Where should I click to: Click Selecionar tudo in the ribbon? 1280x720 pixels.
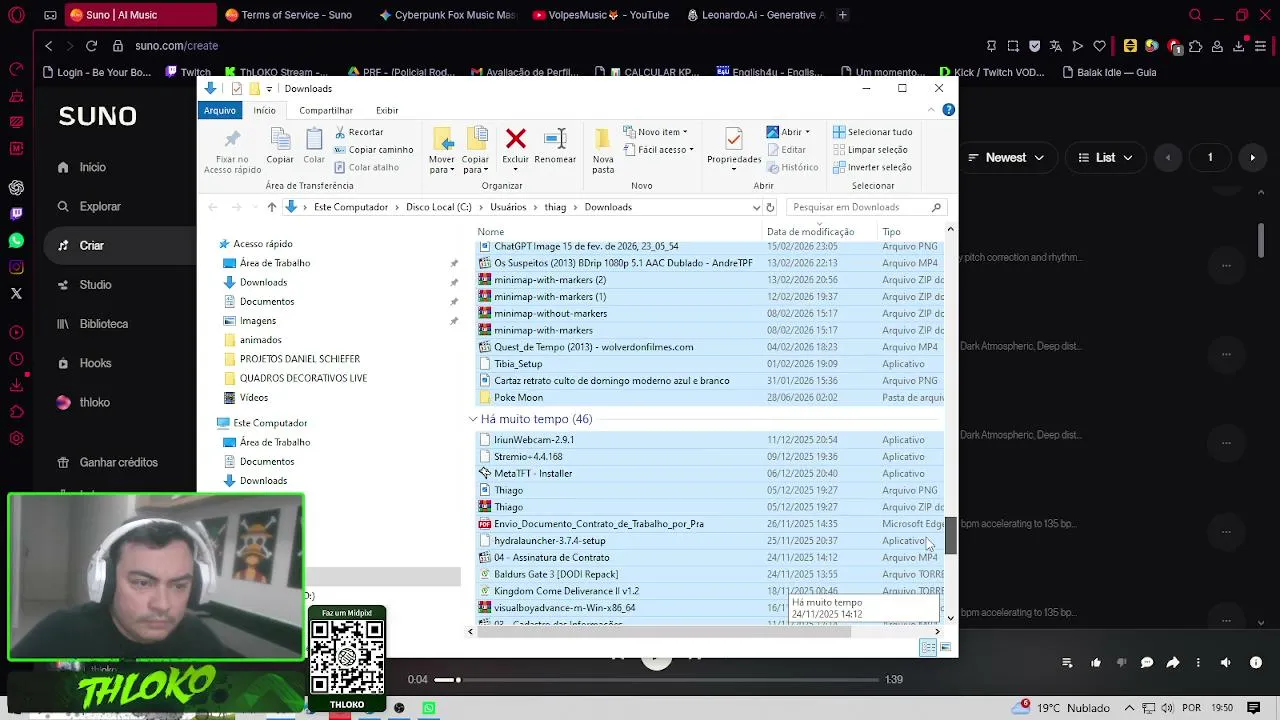point(872,132)
